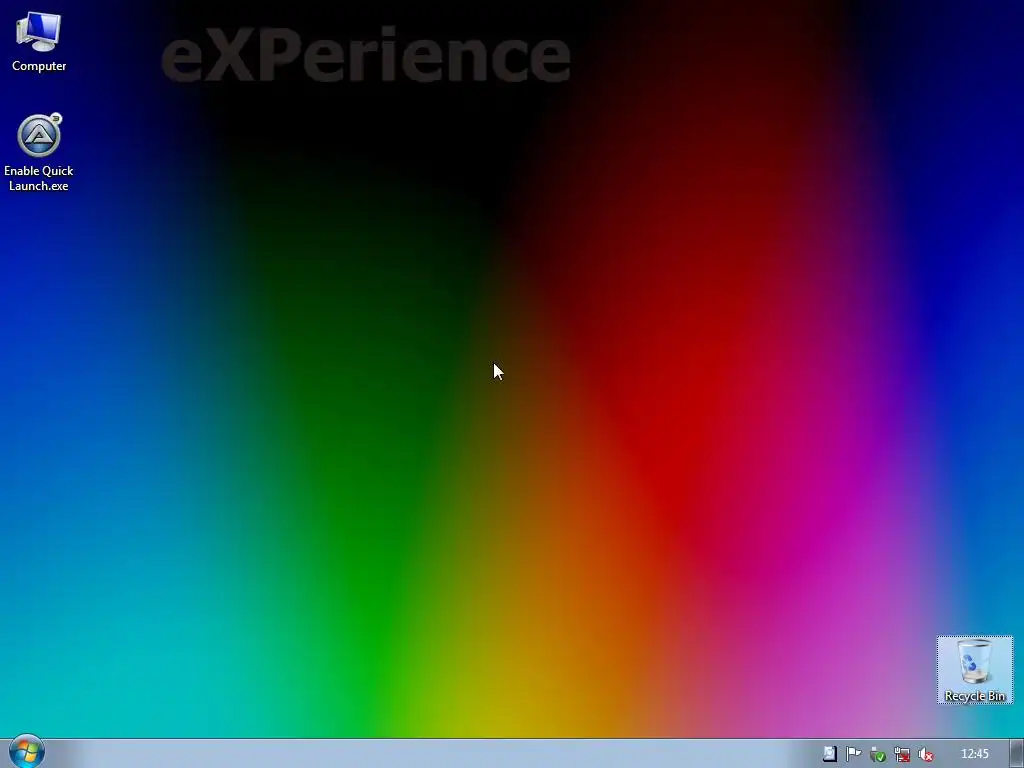
Task: Click the muted volume speaker icon
Action: 926,754
